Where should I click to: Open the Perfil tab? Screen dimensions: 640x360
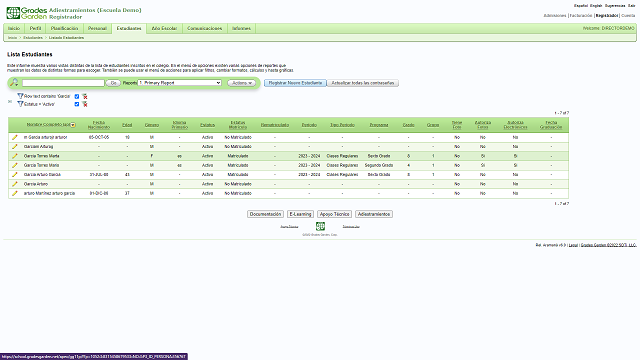(36, 29)
